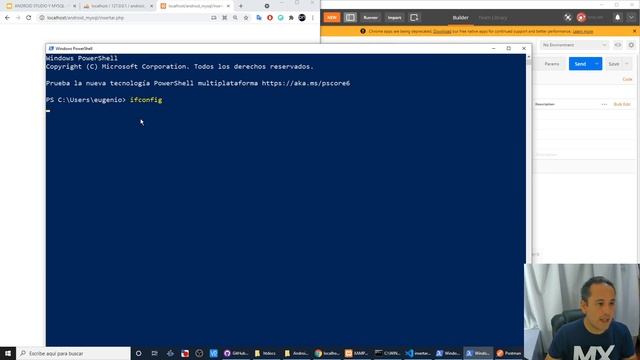Image resolution: width=640 pixels, height=360 pixels.
Task: Click Postman new window icon
Action: coord(414,18)
